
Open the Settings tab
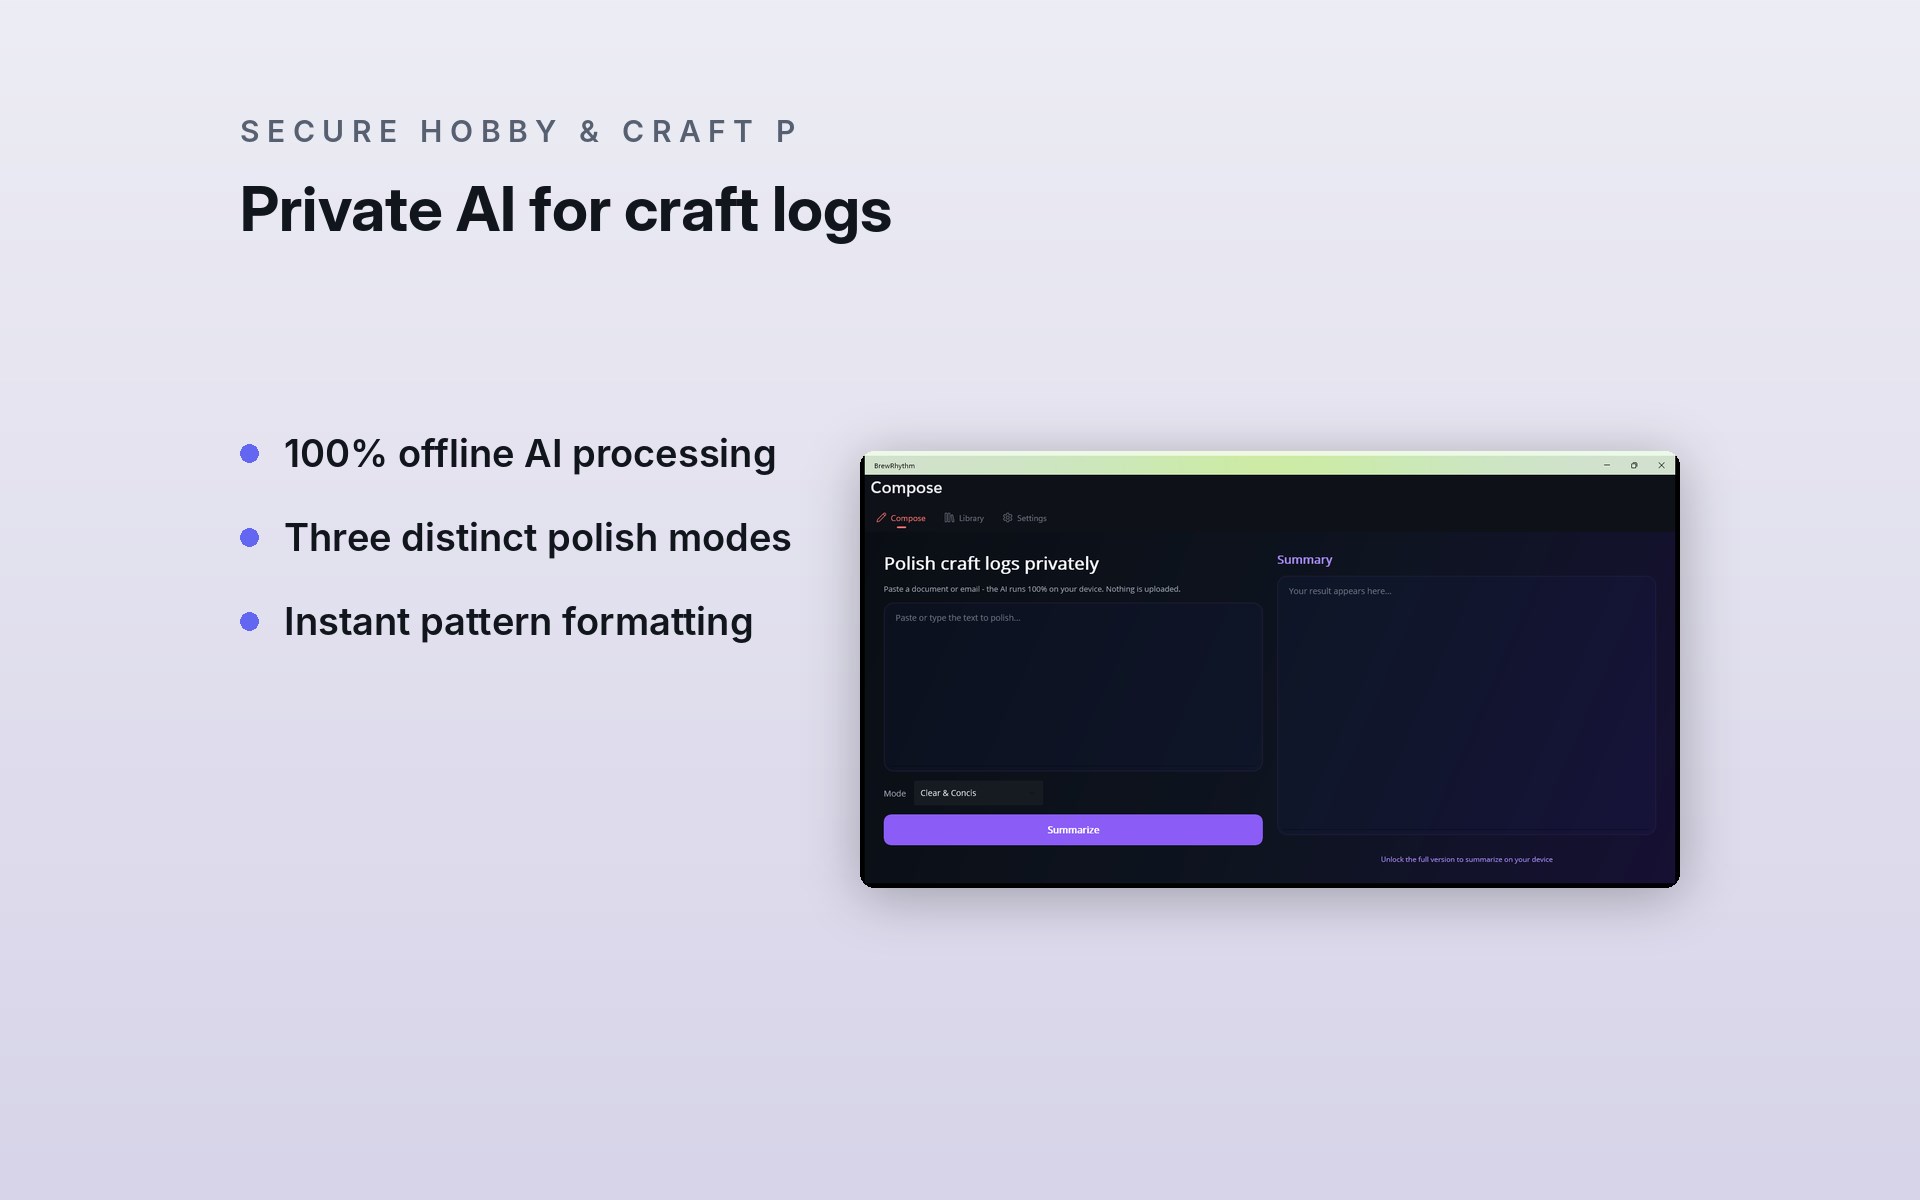pyautogui.click(x=1024, y=518)
